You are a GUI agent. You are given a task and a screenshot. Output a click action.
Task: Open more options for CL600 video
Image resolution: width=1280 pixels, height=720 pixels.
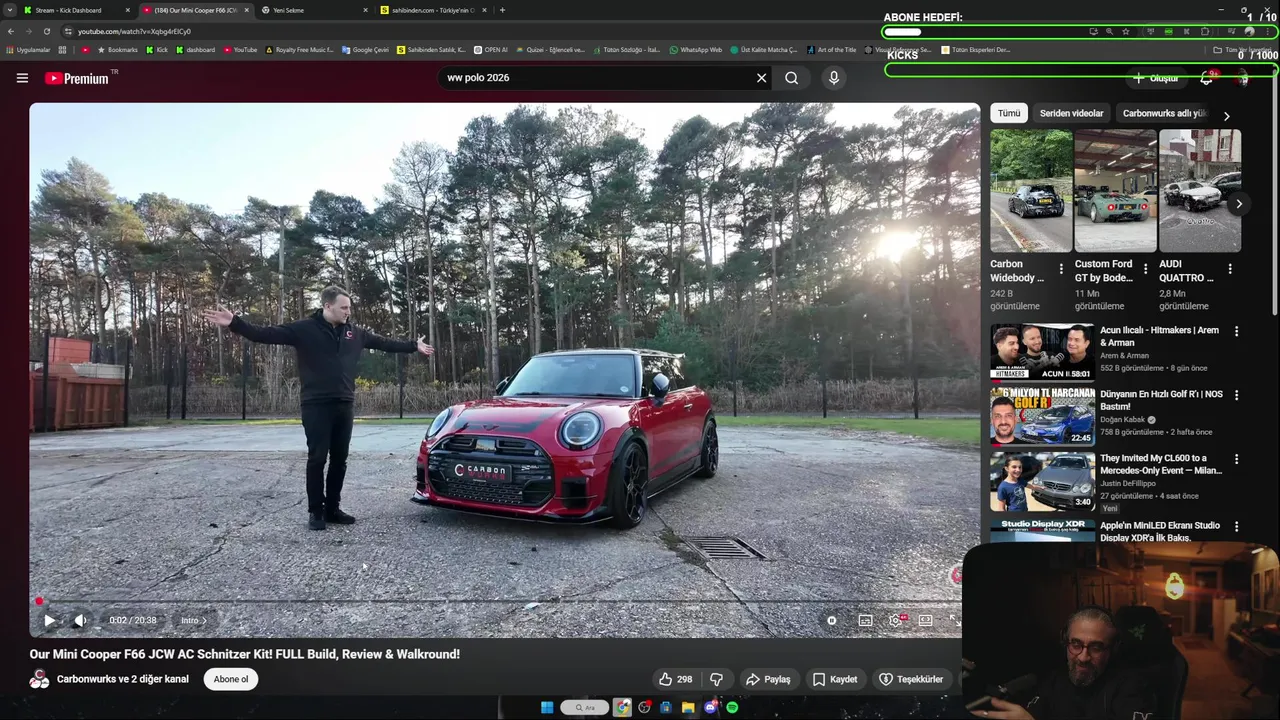point(1236,459)
